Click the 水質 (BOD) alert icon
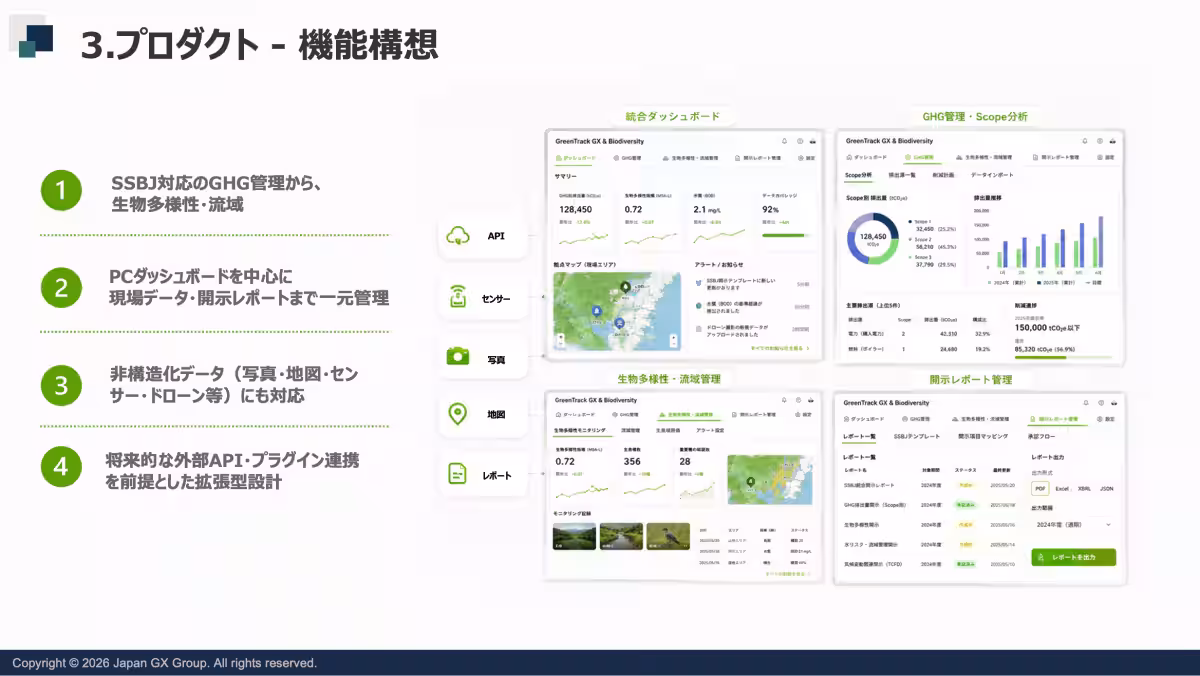 (x=697, y=306)
